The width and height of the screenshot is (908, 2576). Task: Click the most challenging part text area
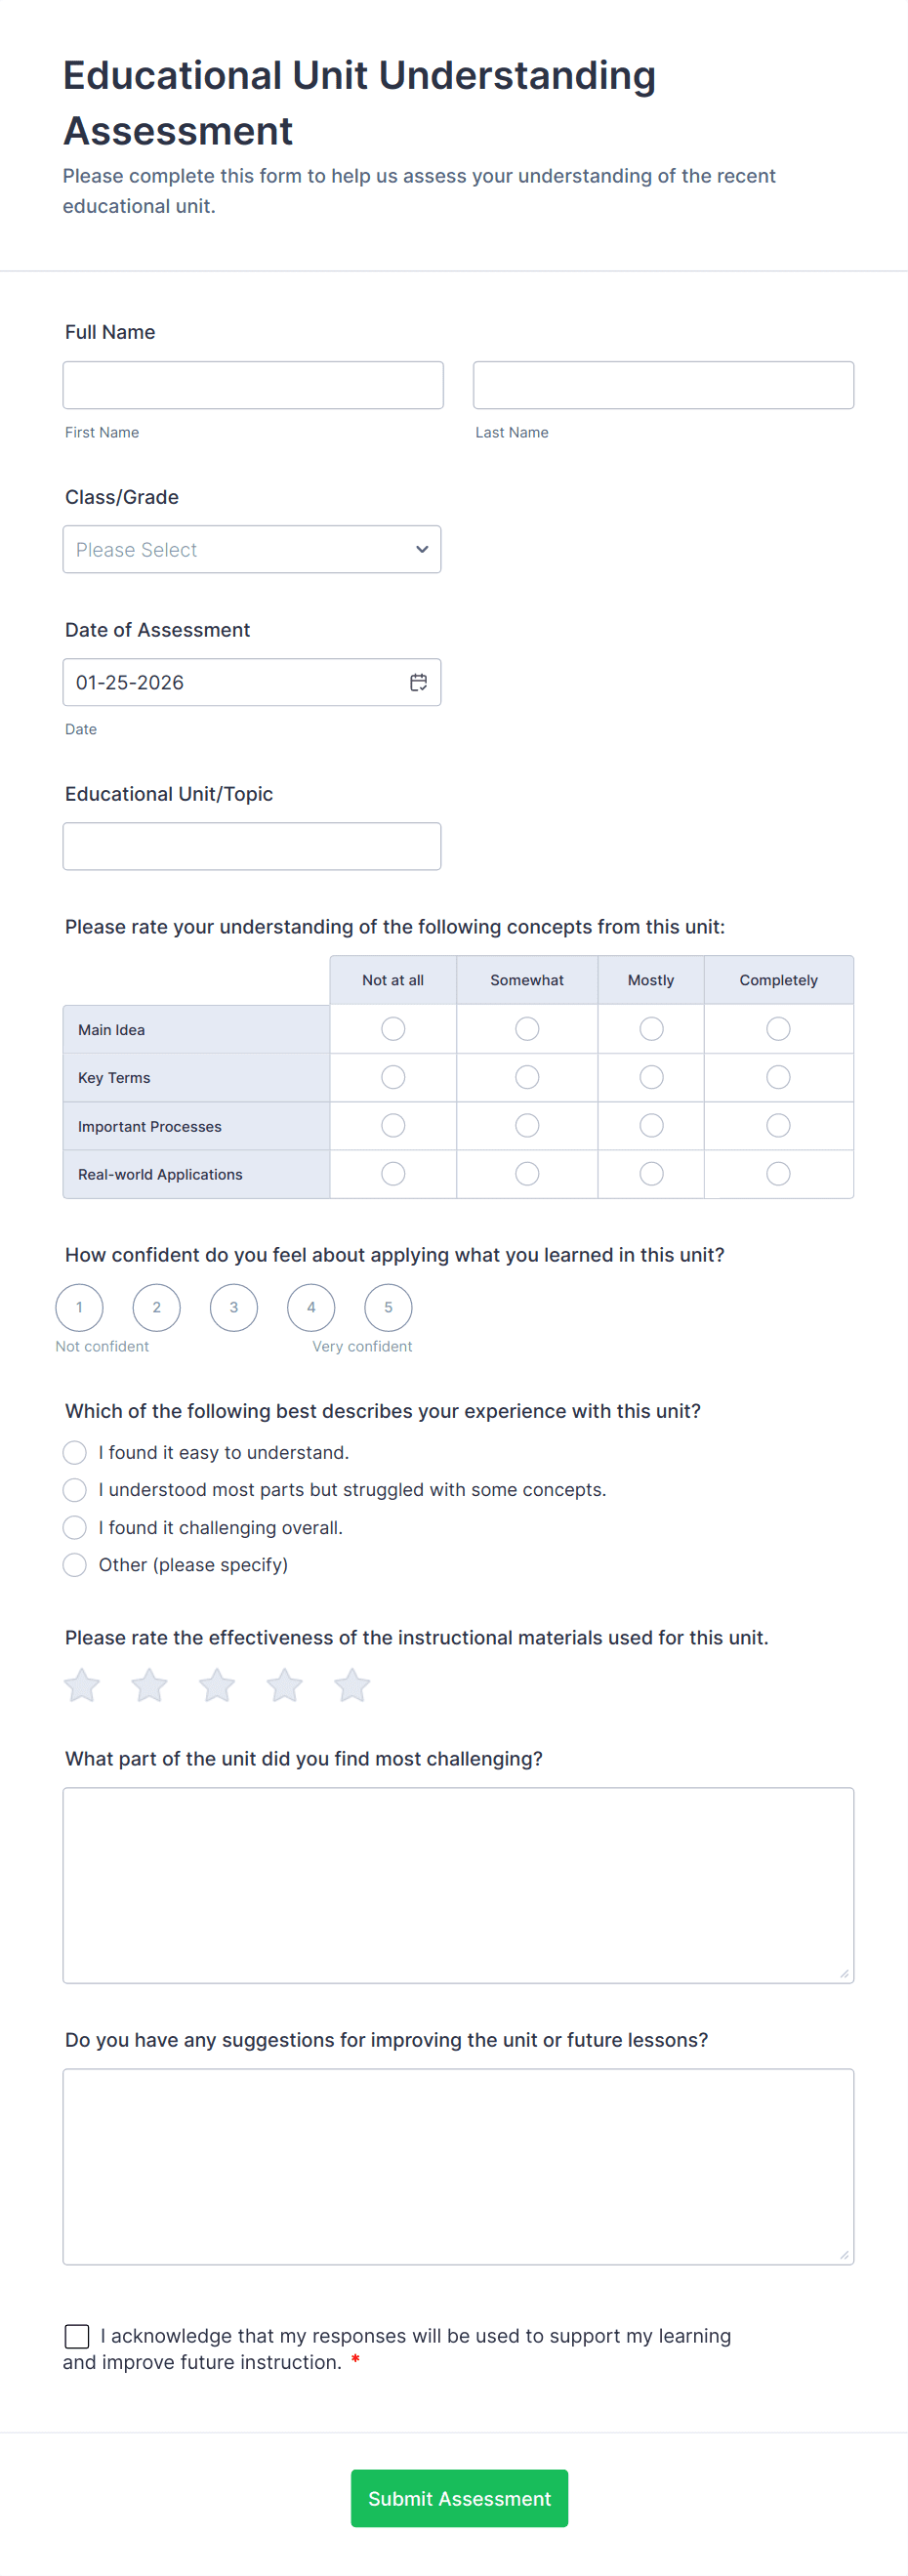click(x=458, y=1885)
